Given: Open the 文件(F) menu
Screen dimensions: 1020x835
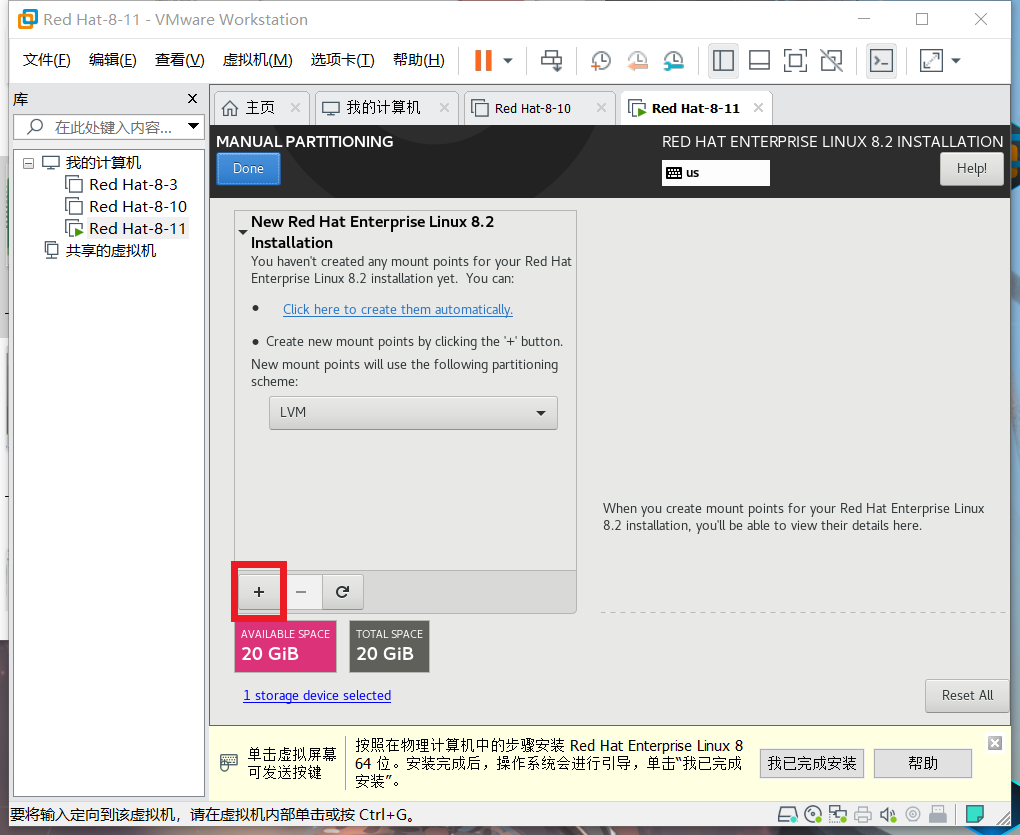Looking at the screenshot, I should (x=46, y=60).
